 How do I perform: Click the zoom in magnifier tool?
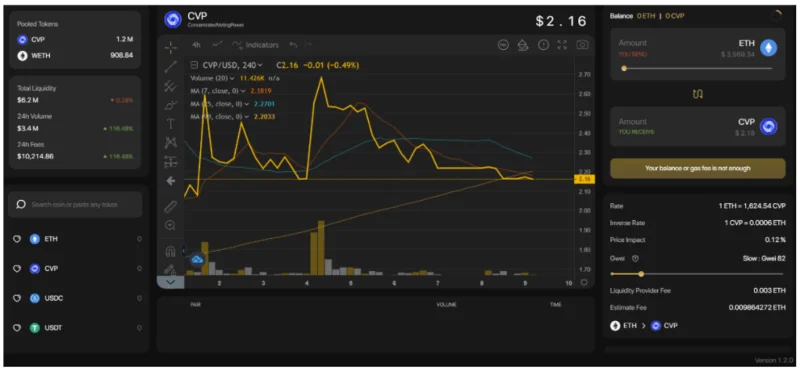[x=171, y=225]
